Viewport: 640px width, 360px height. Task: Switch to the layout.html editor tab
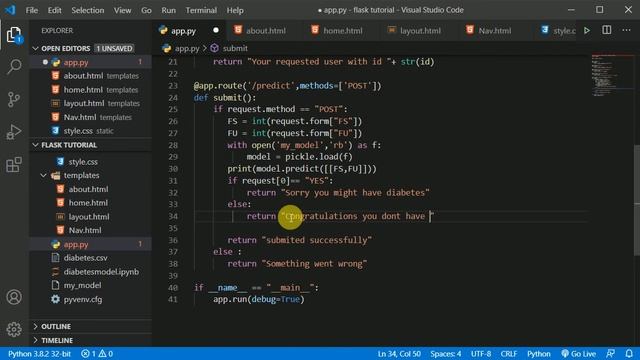click(x=420, y=31)
